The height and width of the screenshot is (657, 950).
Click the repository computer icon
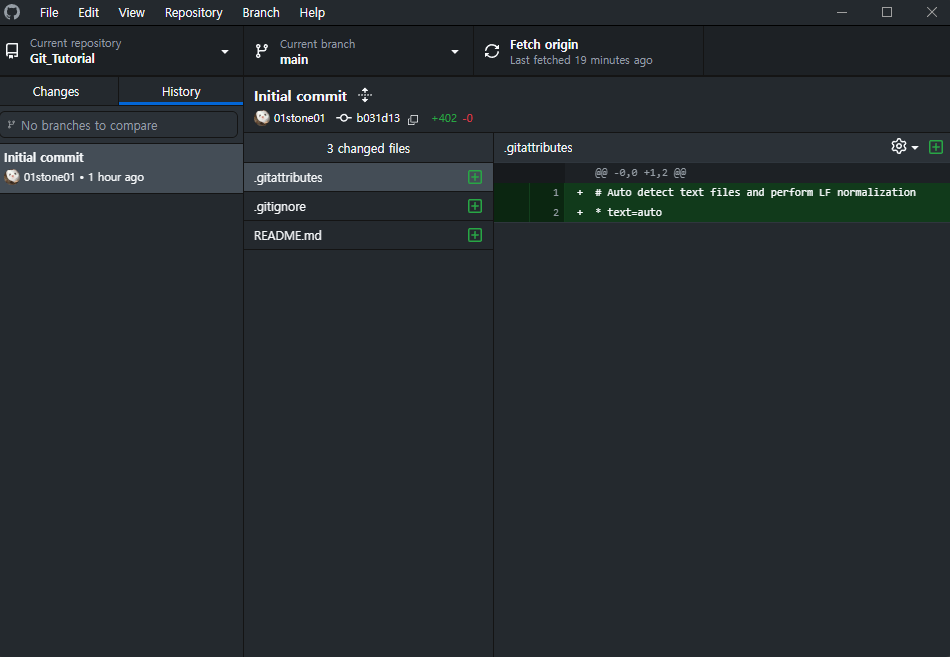click(x=12, y=51)
